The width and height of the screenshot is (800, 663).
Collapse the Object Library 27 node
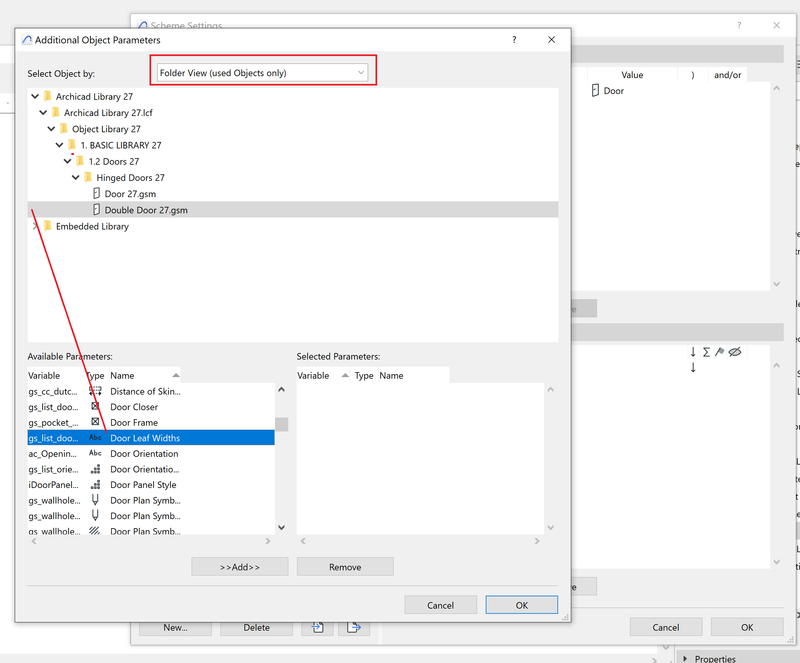click(52, 129)
